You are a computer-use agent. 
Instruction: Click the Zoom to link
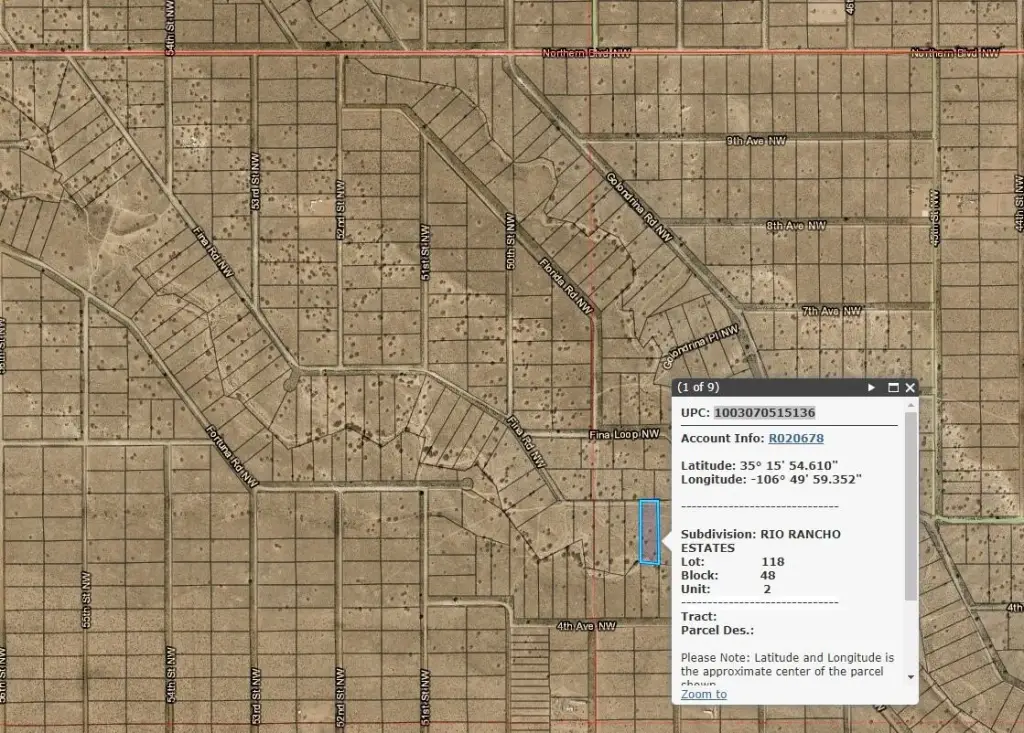703,694
